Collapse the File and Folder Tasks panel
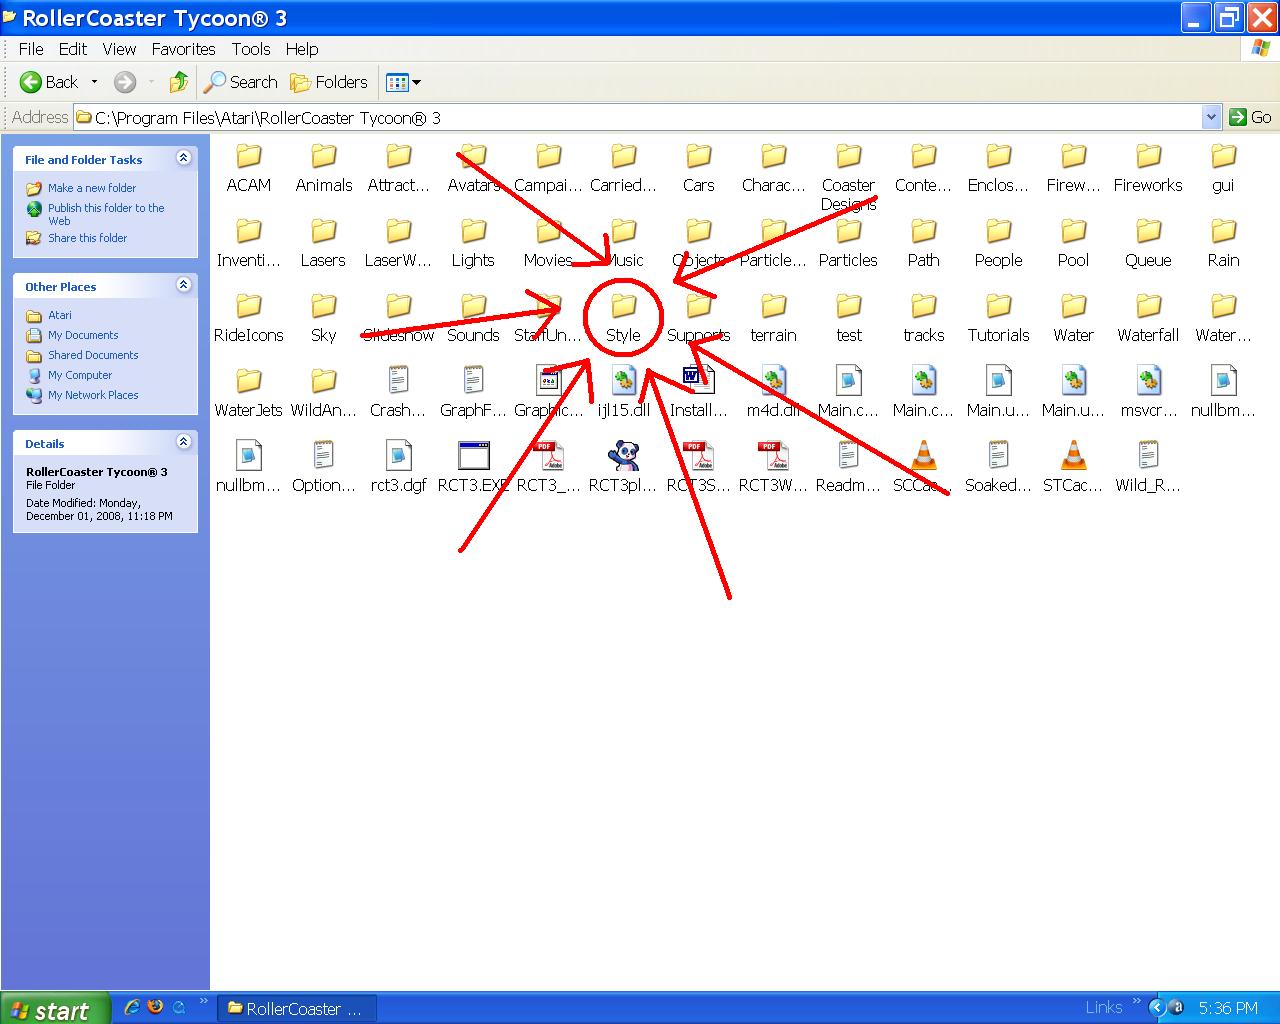 (x=183, y=158)
